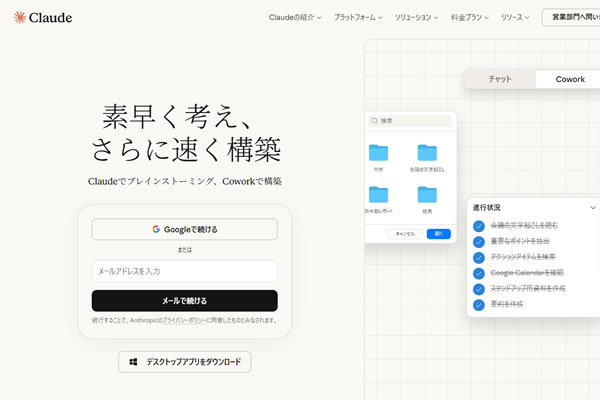
Task: Select the bottom-left blue folder icon
Action: pos(378,194)
